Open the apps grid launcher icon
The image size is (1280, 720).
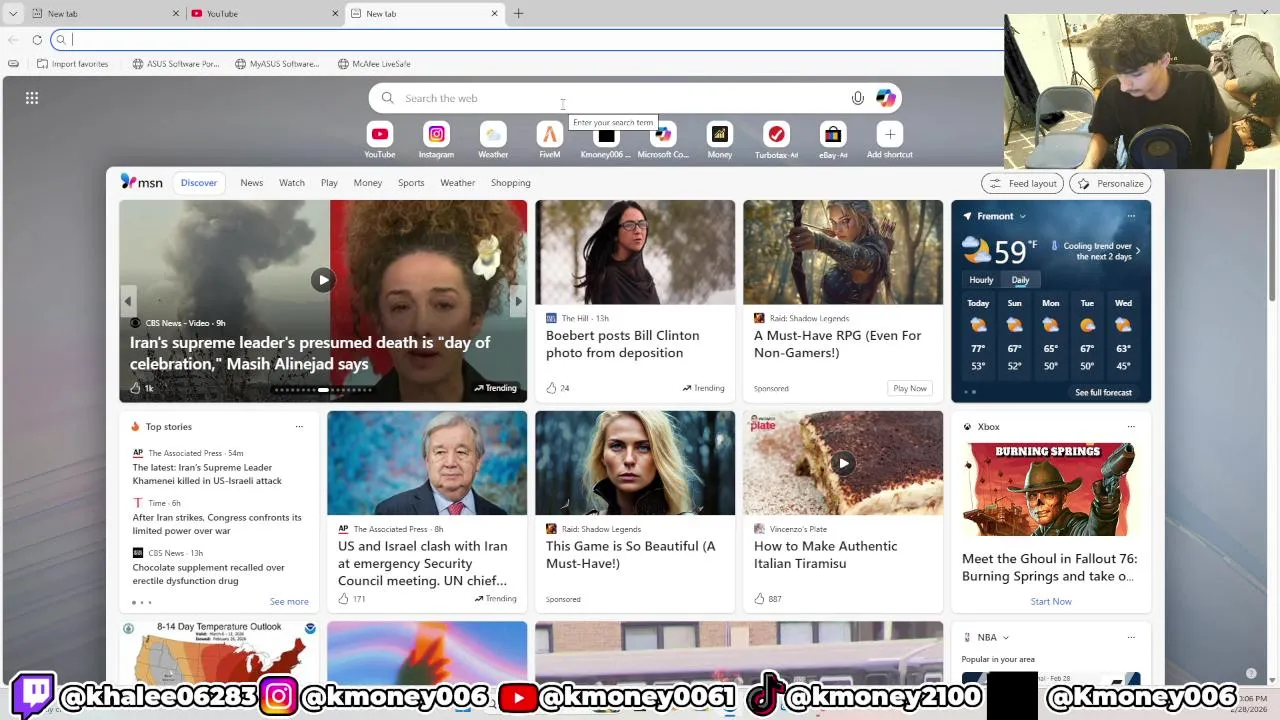(x=32, y=98)
